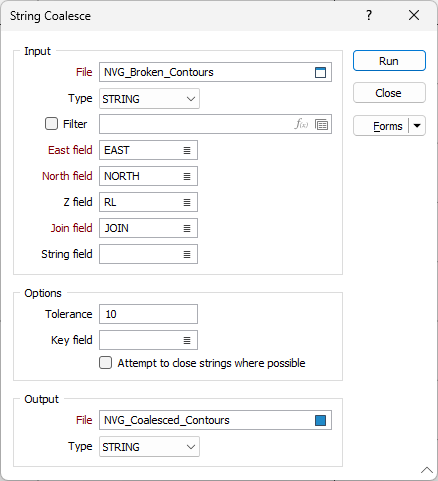Click the Run button

coord(389,61)
